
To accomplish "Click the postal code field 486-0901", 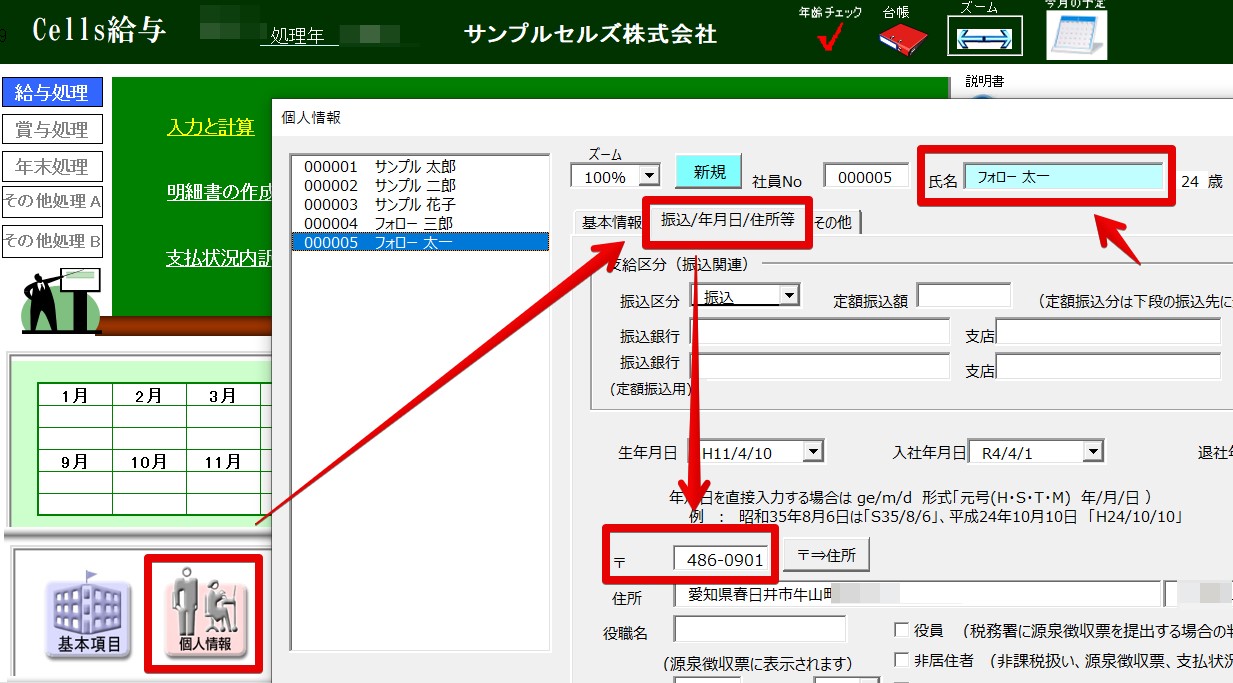I will (x=724, y=560).
